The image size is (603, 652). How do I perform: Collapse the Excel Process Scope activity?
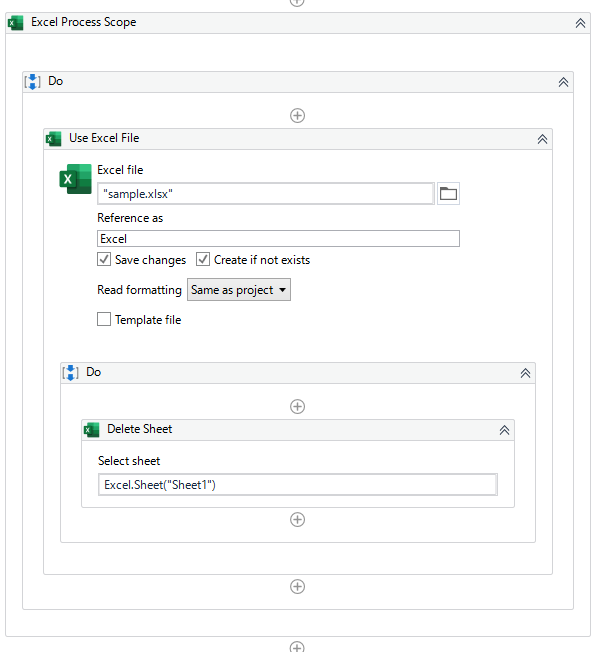pyautogui.click(x=581, y=23)
